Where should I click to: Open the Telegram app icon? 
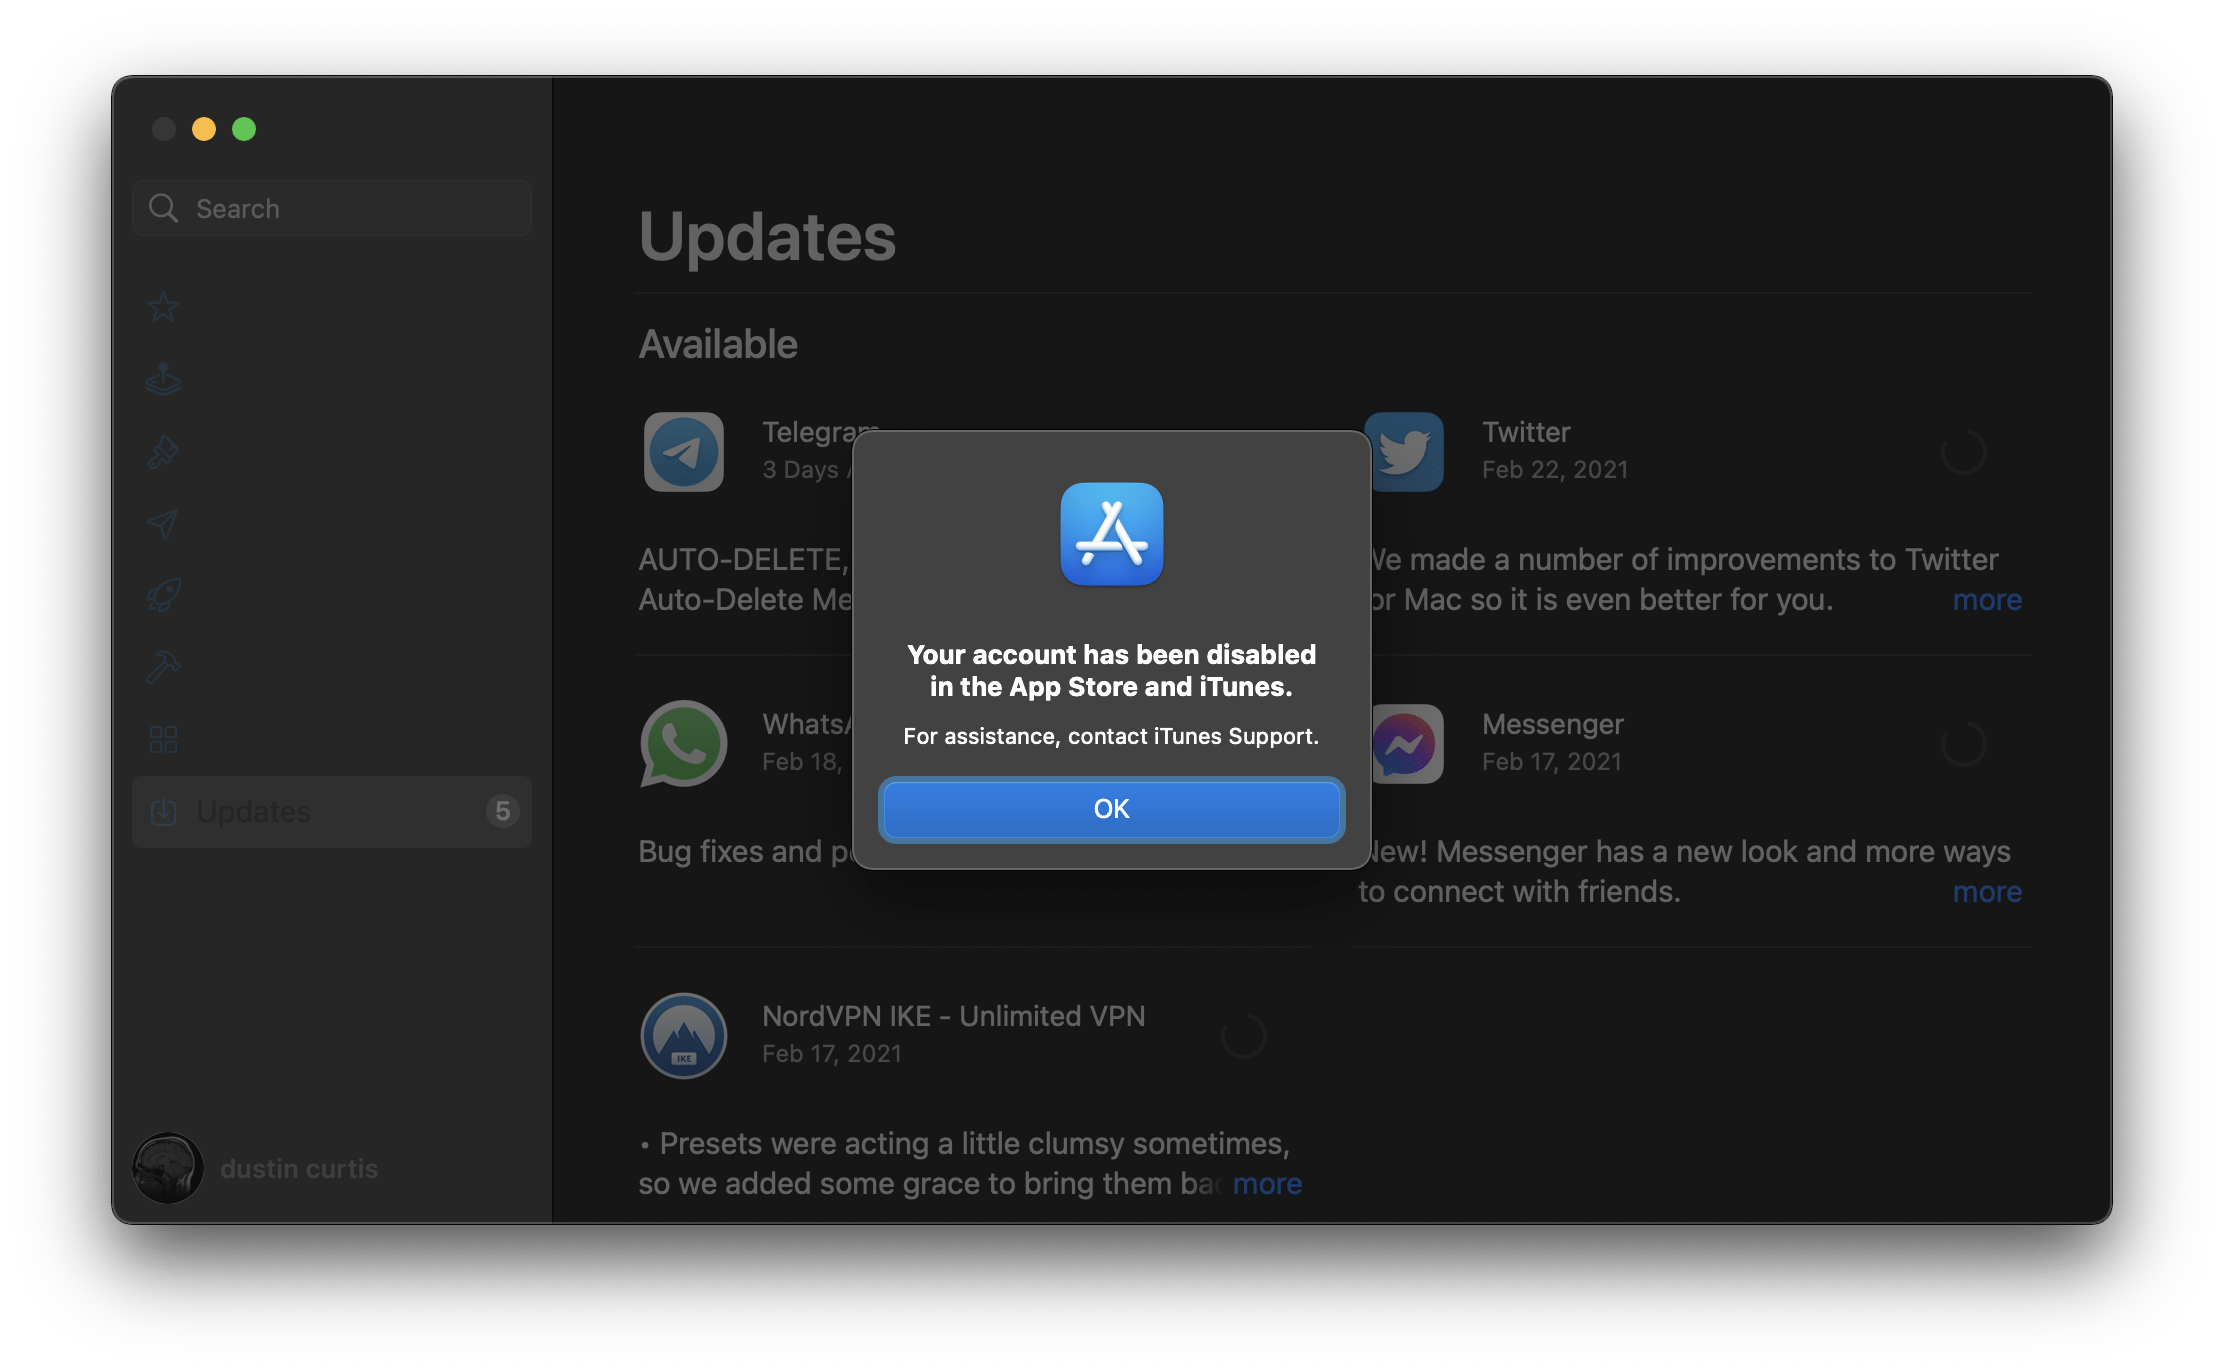pos(683,452)
